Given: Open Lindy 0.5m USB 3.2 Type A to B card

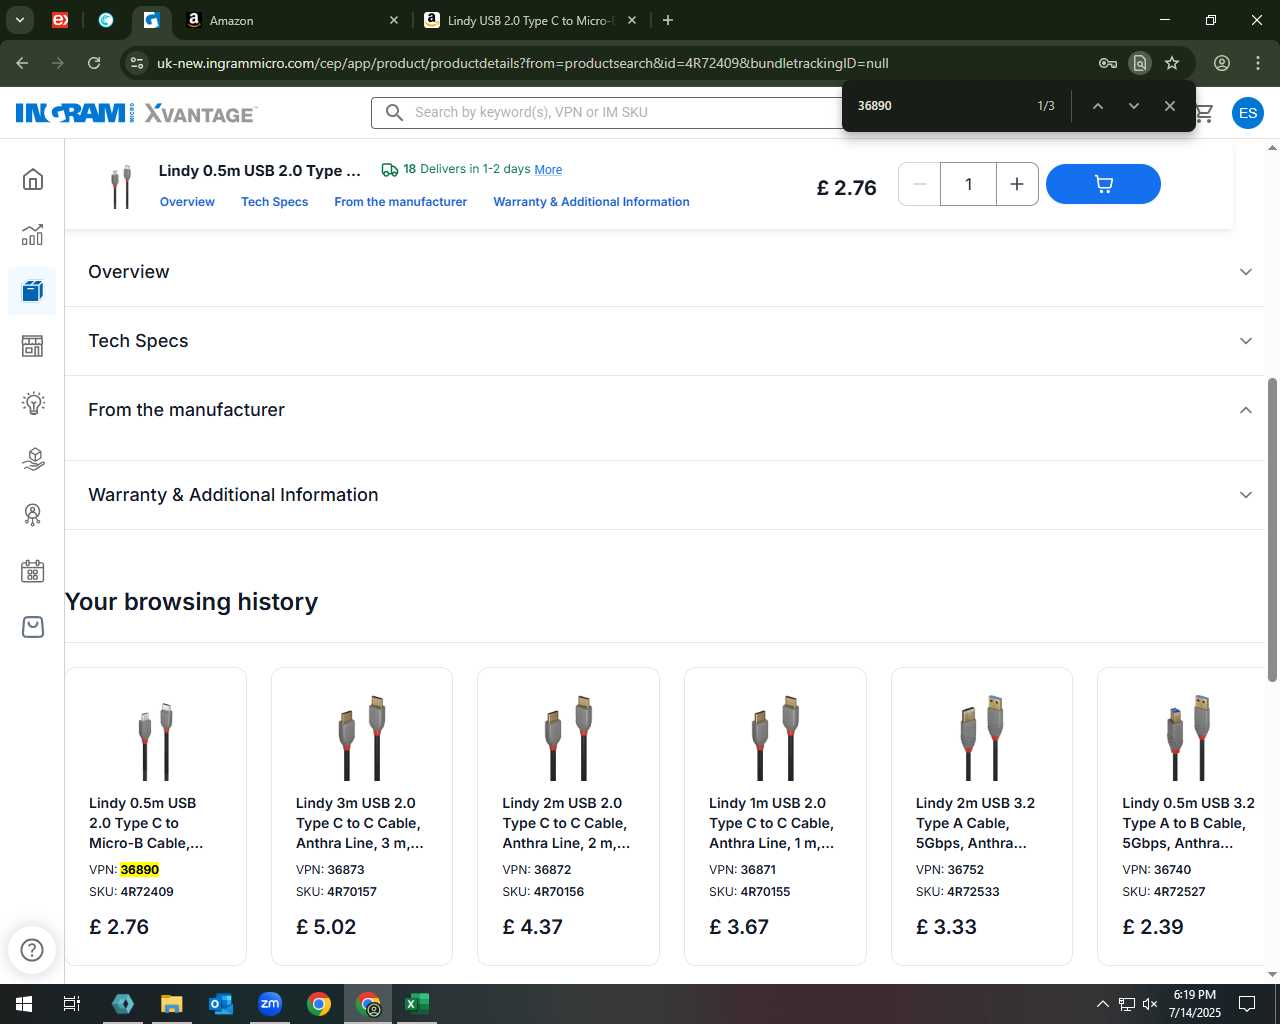Looking at the screenshot, I should pyautogui.click(x=1182, y=816).
